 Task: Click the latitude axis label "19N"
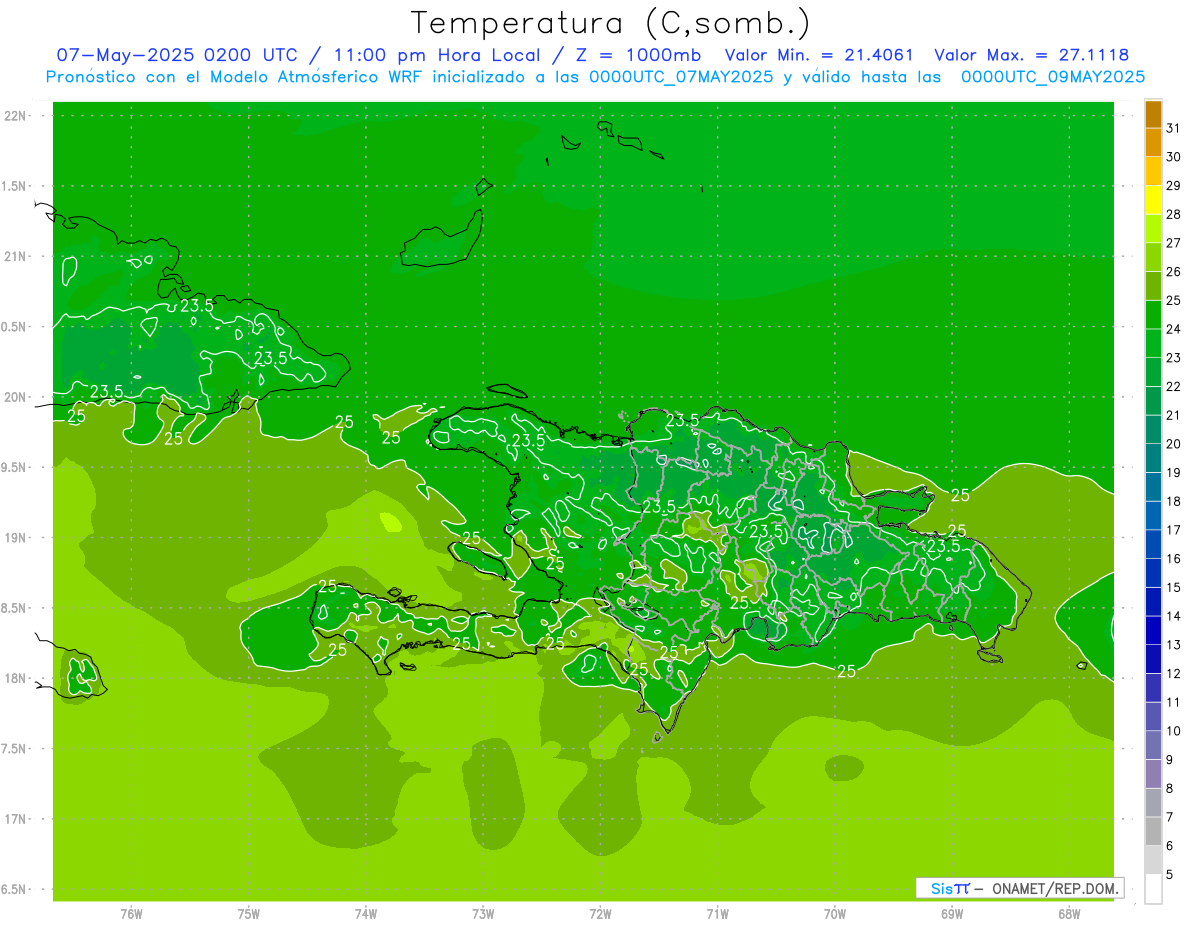click(x=16, y=538)
